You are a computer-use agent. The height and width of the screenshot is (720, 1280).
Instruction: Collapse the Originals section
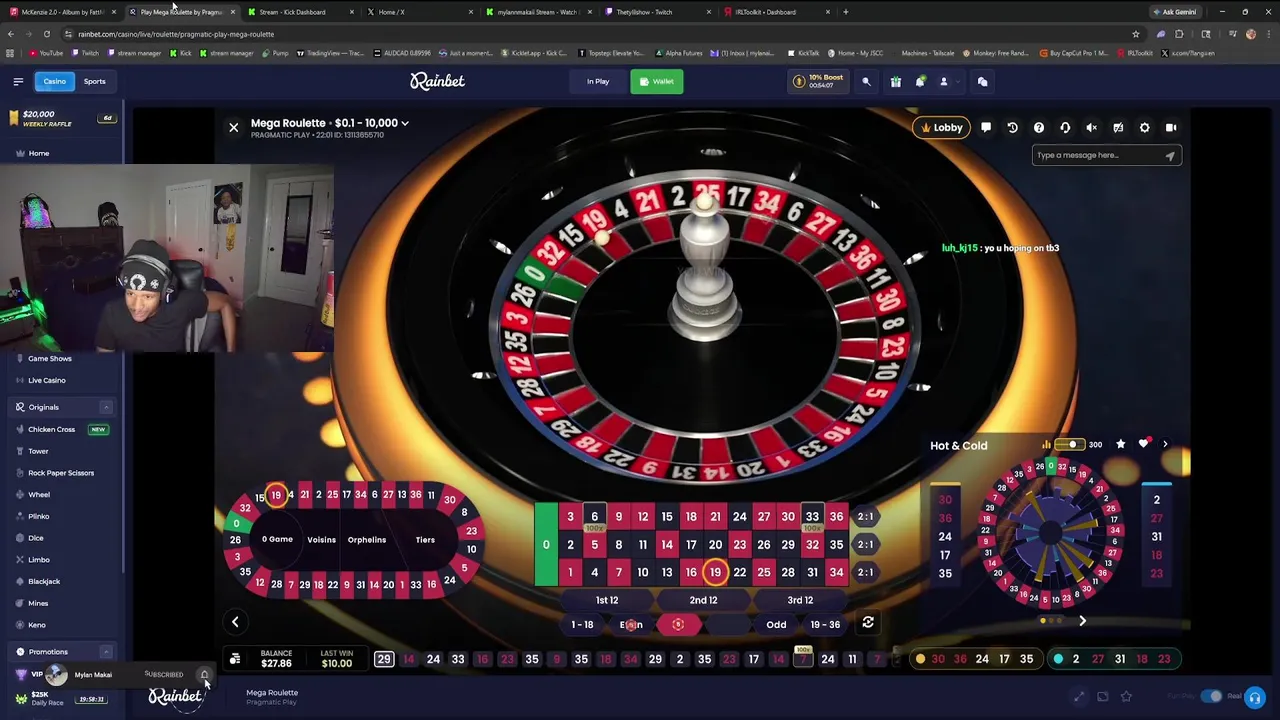106,407
